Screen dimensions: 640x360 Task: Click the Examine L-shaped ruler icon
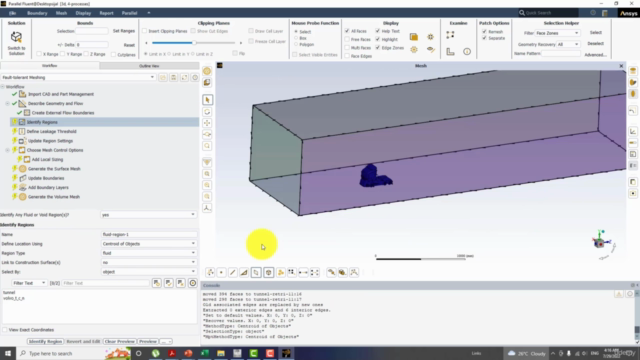[x=450, y=51]
